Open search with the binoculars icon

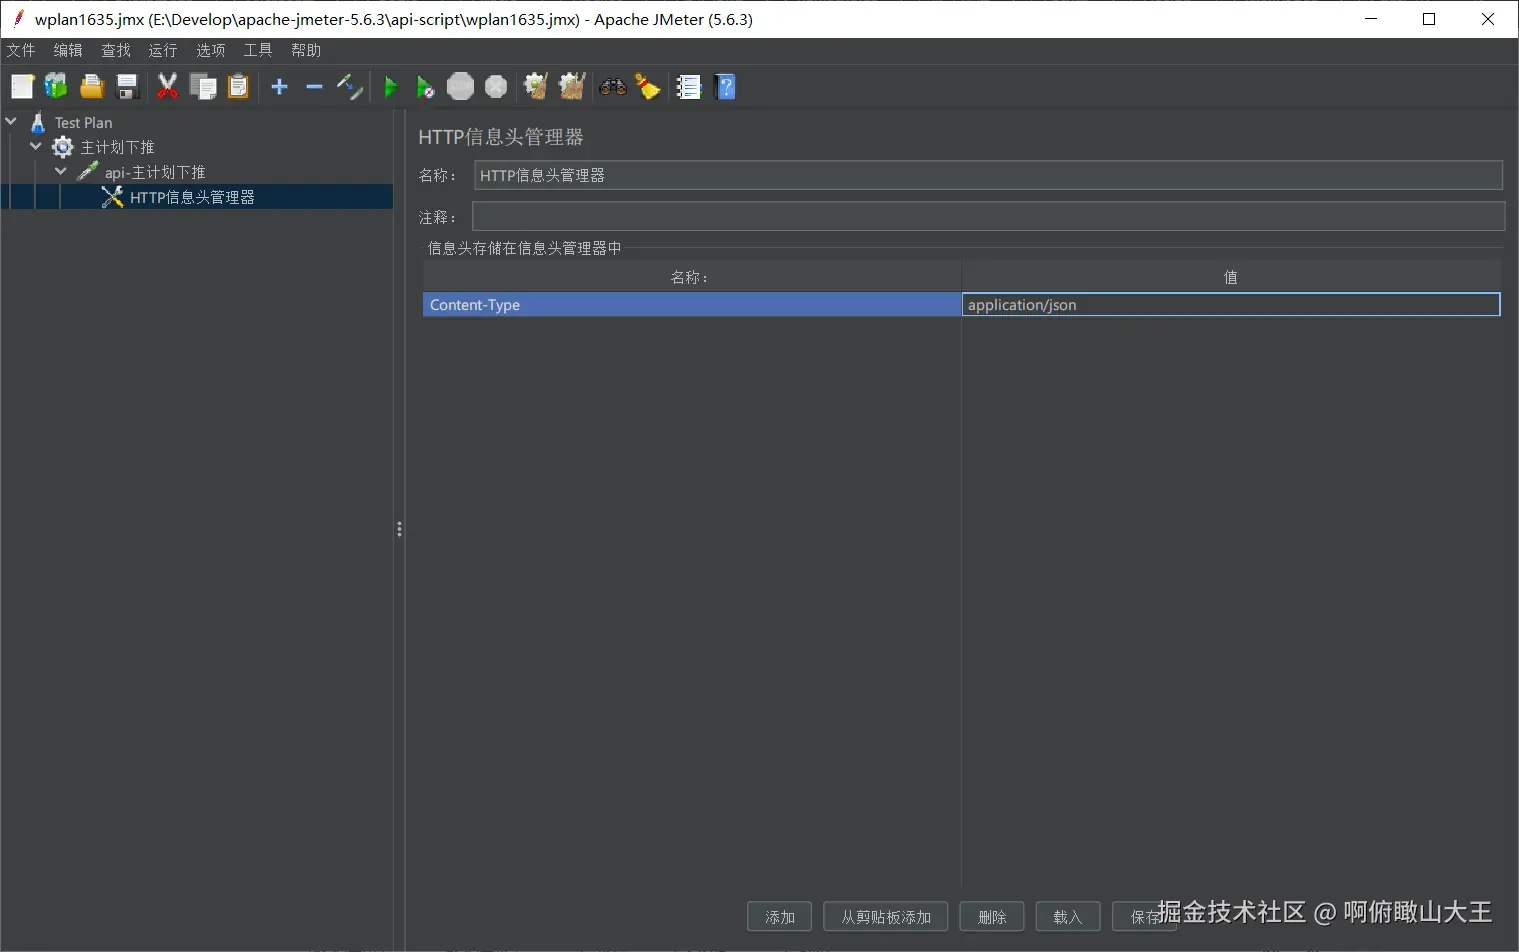tap(613, 87)
